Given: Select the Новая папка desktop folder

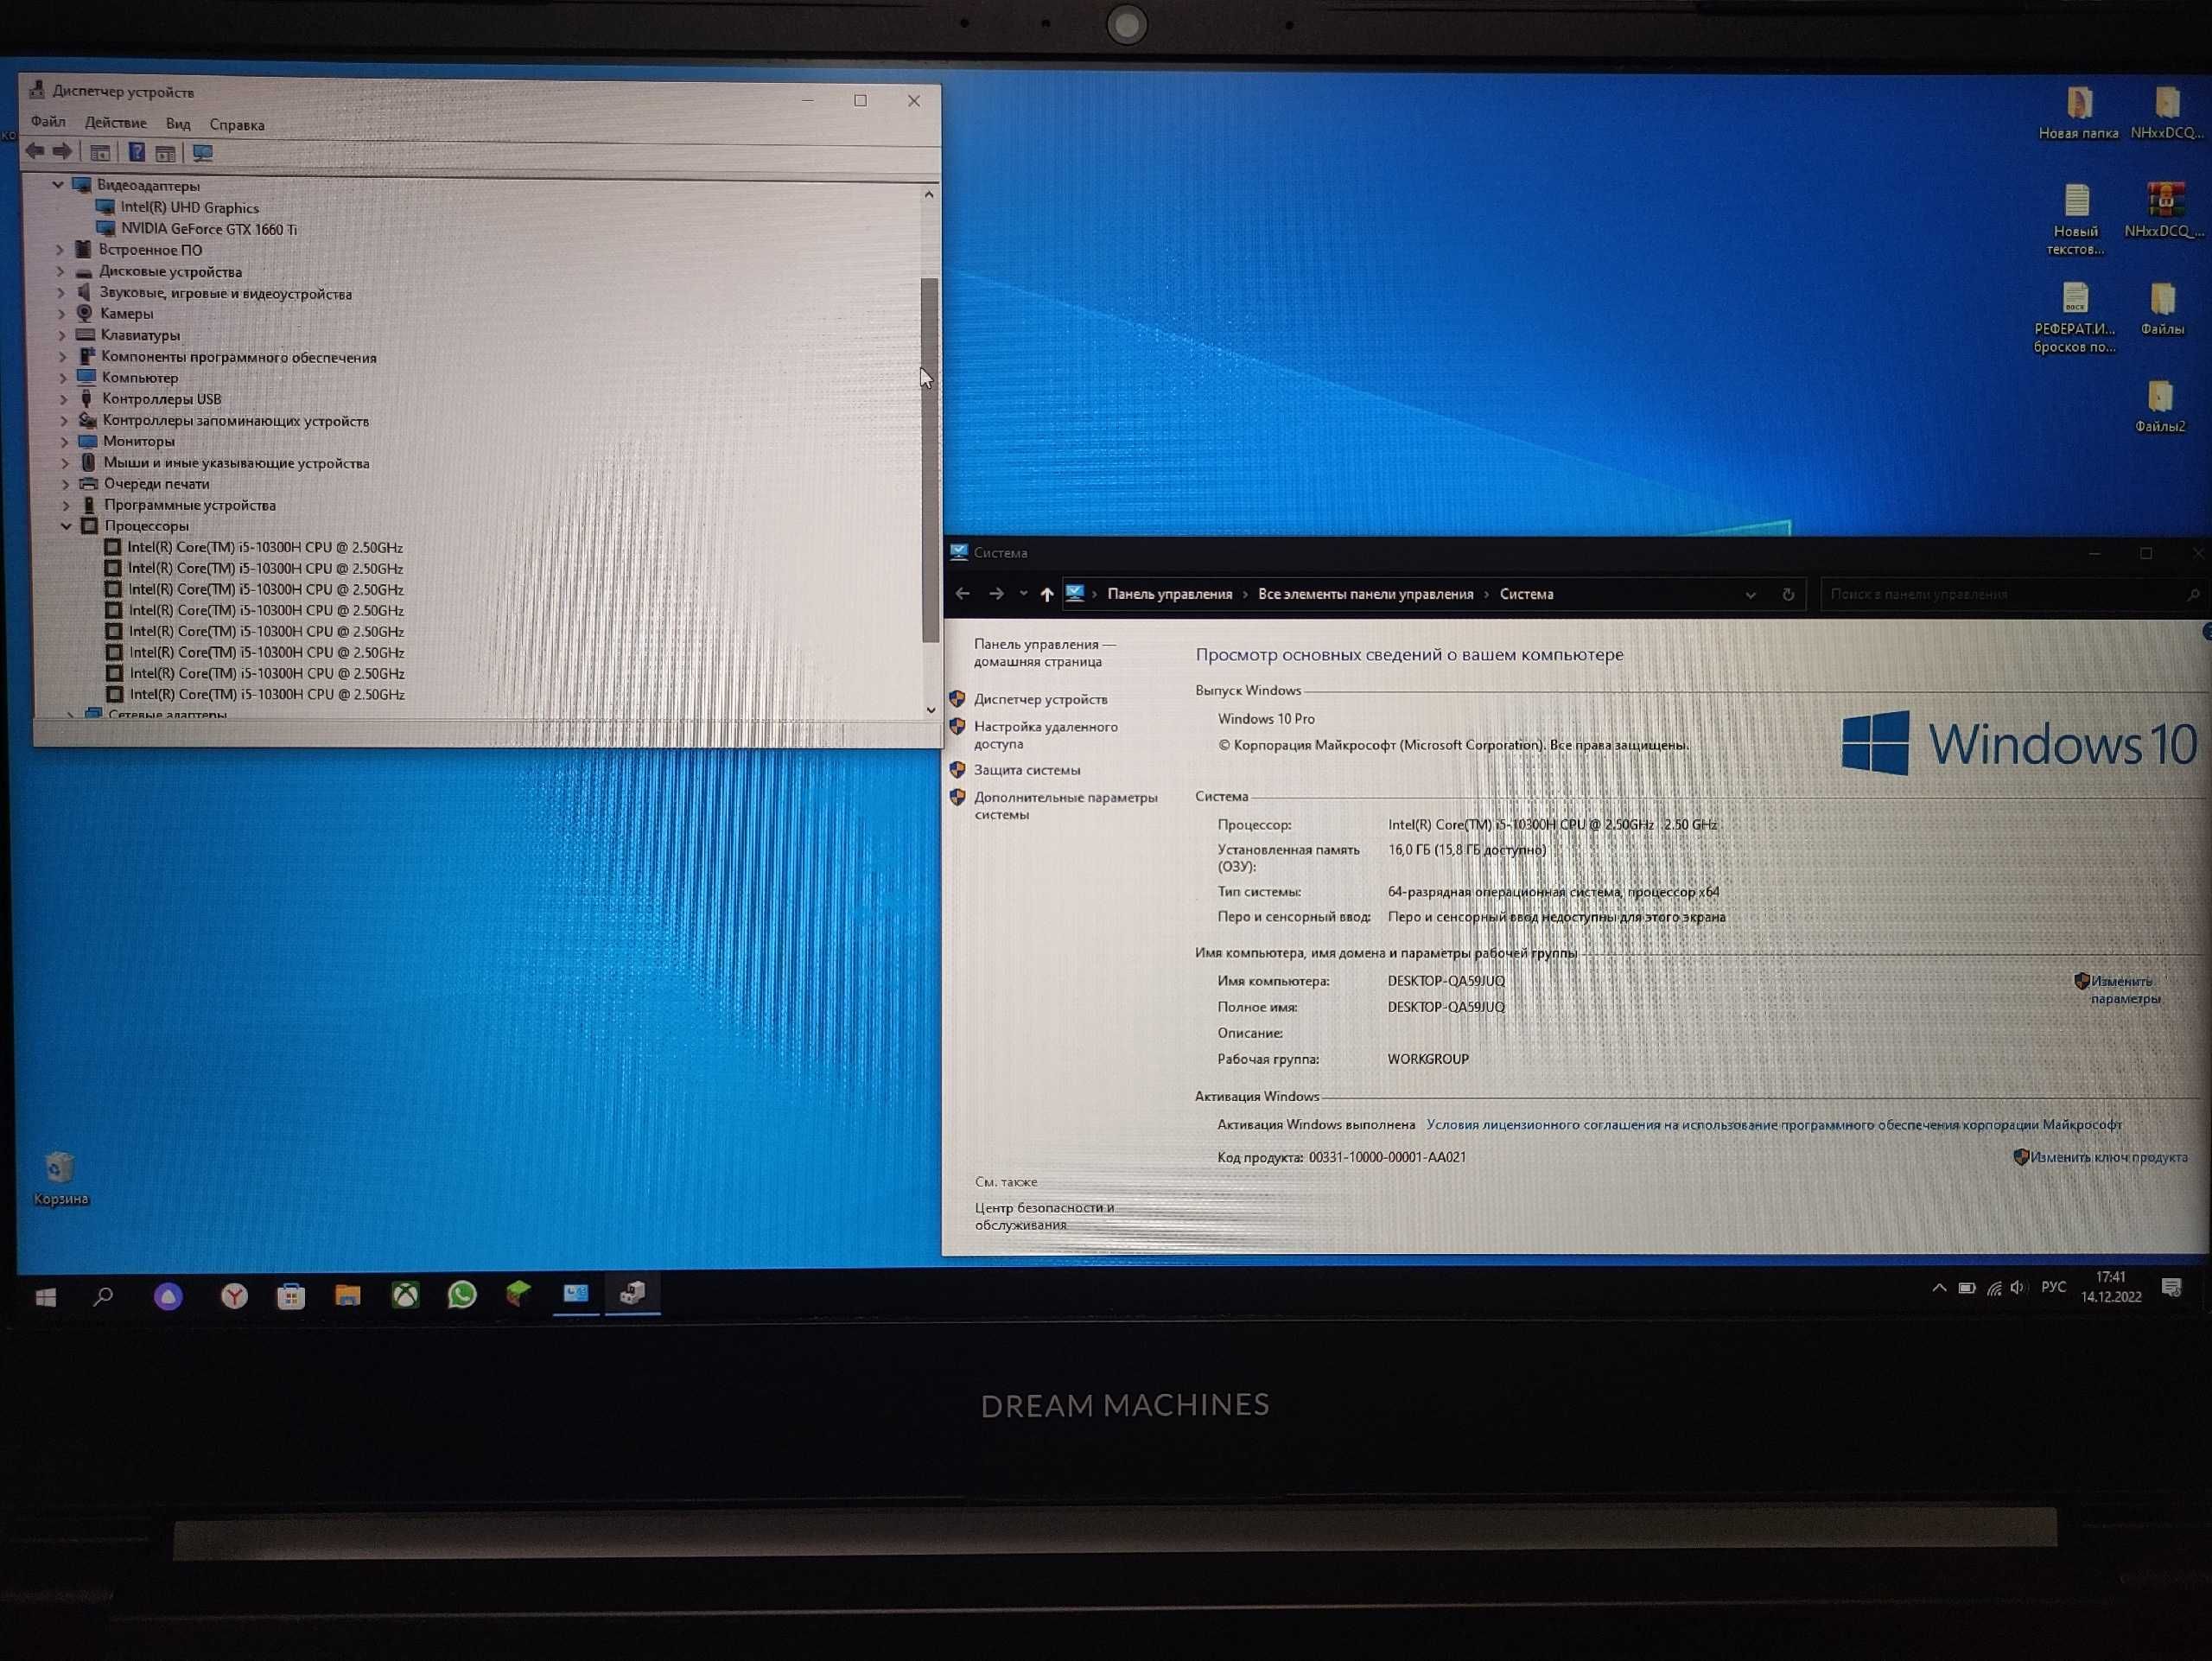Looking at the screenshot, I should (2078, 112).
